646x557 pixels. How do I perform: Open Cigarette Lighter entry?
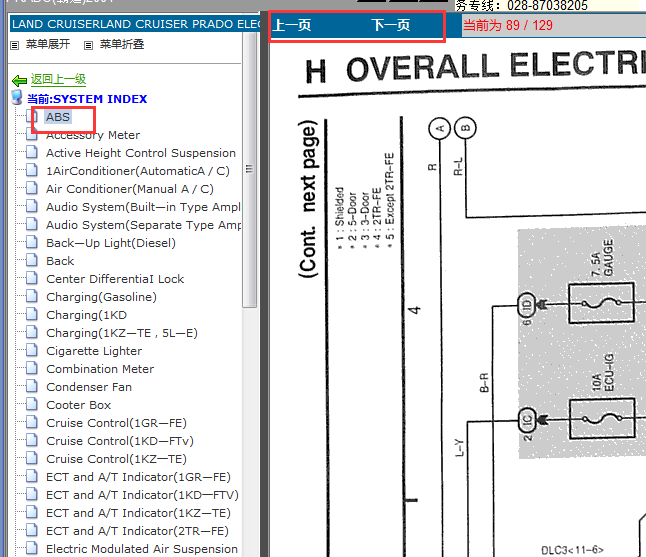(94, 351)
